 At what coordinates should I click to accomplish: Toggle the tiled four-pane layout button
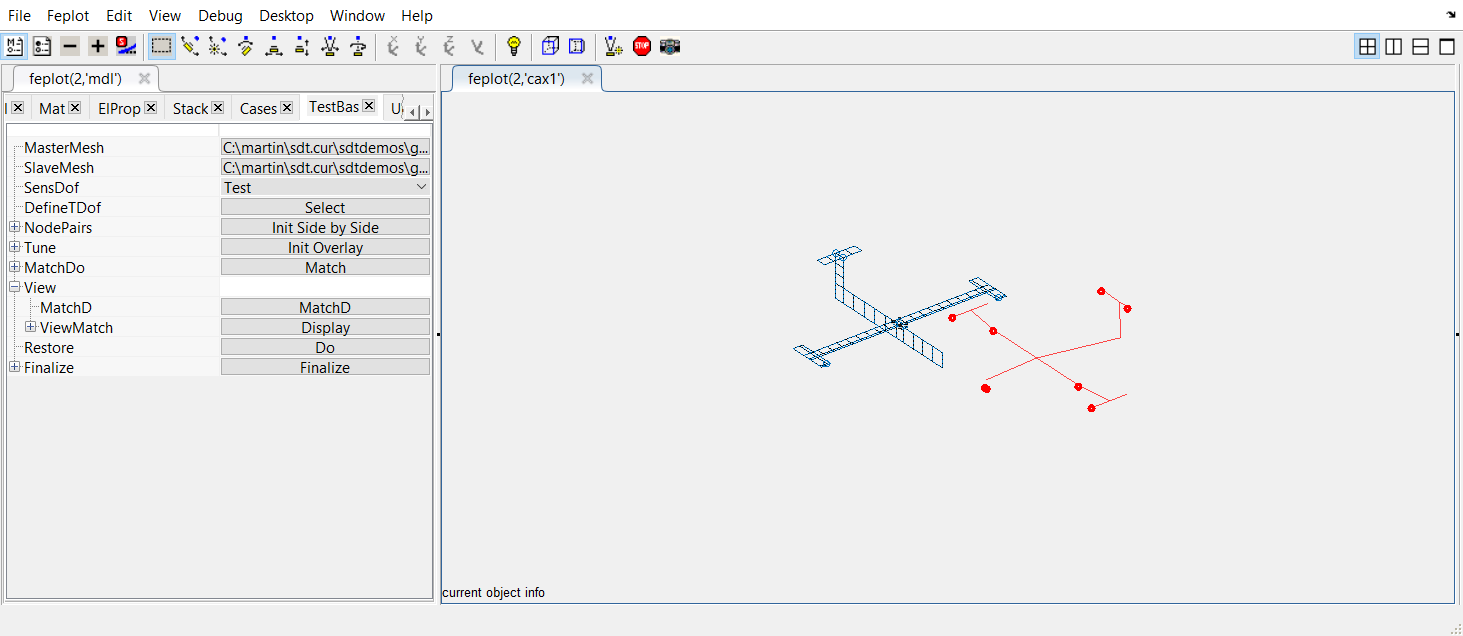(1366, 46)
